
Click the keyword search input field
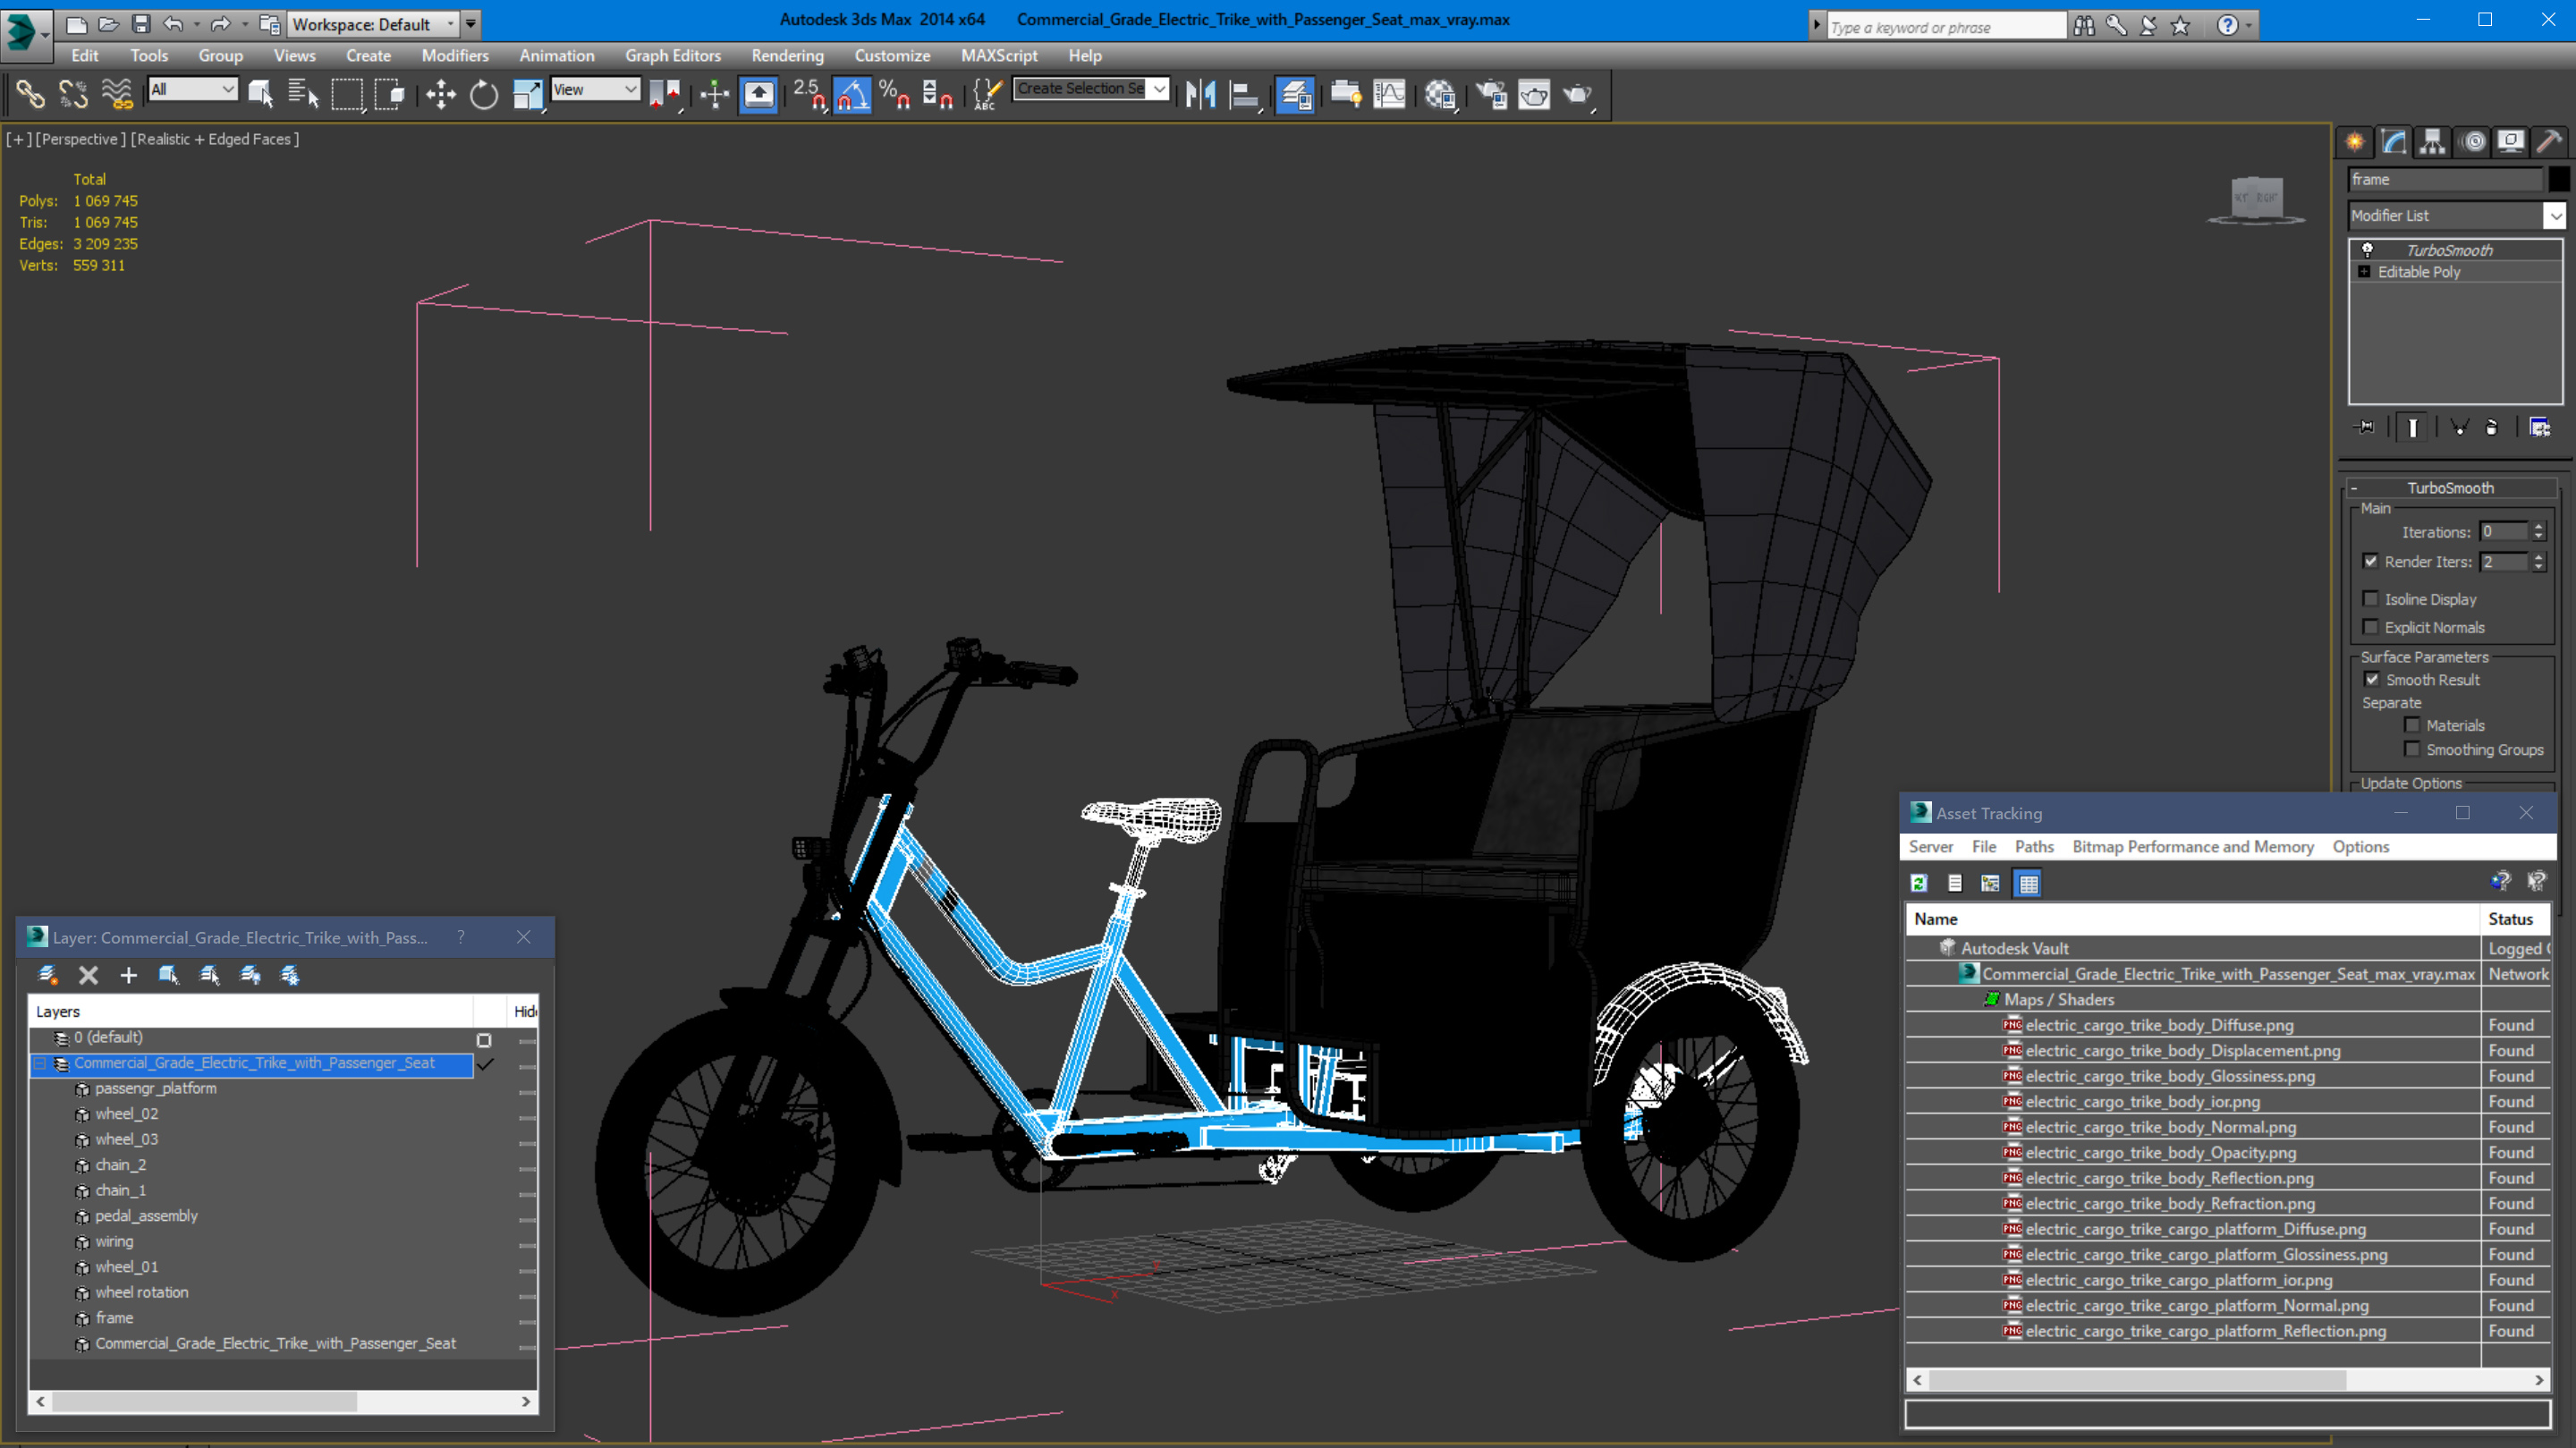coord(1945,26)
